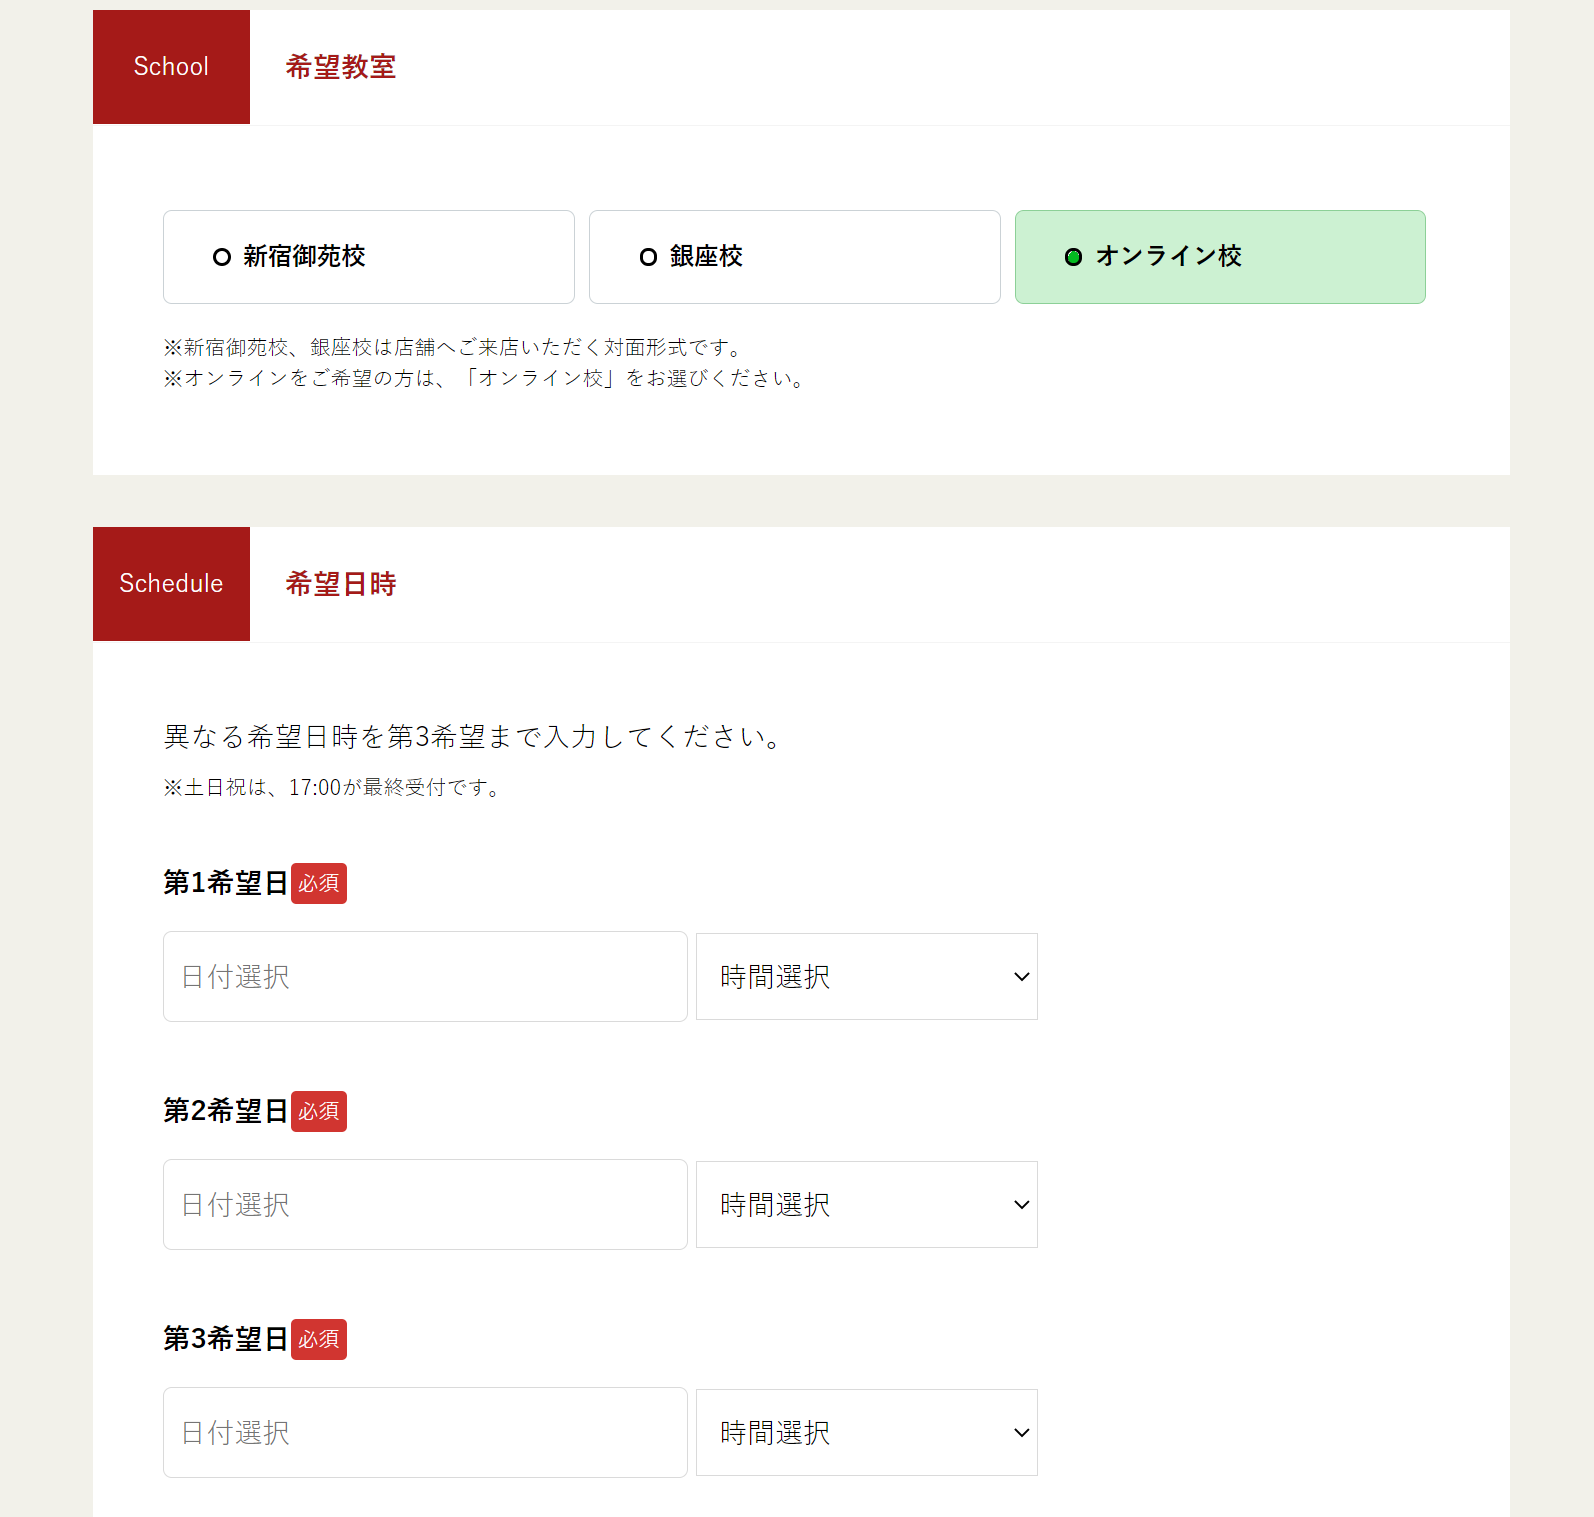Click the green radio indicator of オンライン校
Viewport: 1594px width, 1517px height.
(x=1073, y=257)
